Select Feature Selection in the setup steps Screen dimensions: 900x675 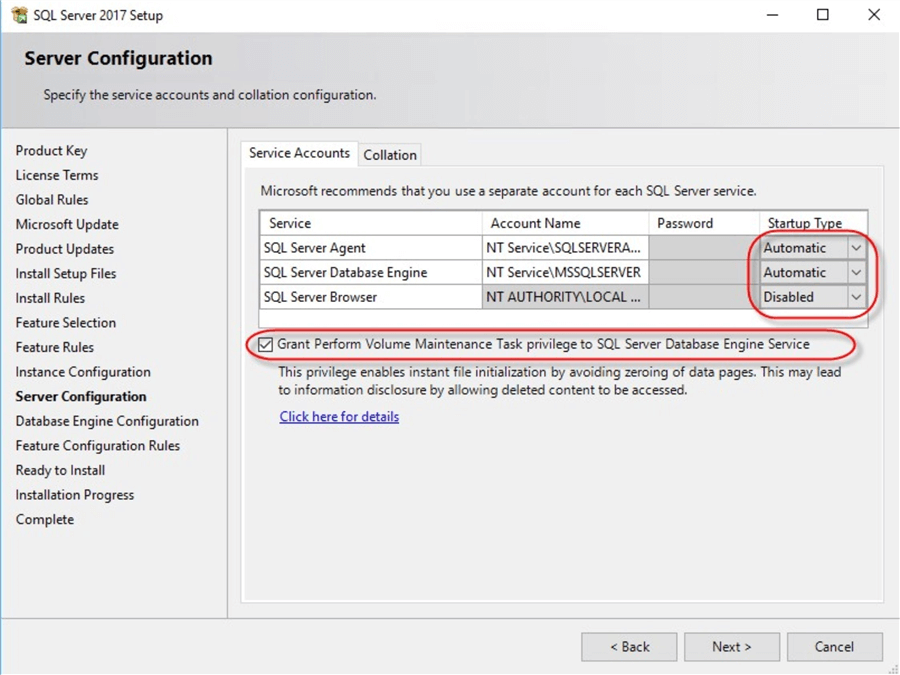66,323
